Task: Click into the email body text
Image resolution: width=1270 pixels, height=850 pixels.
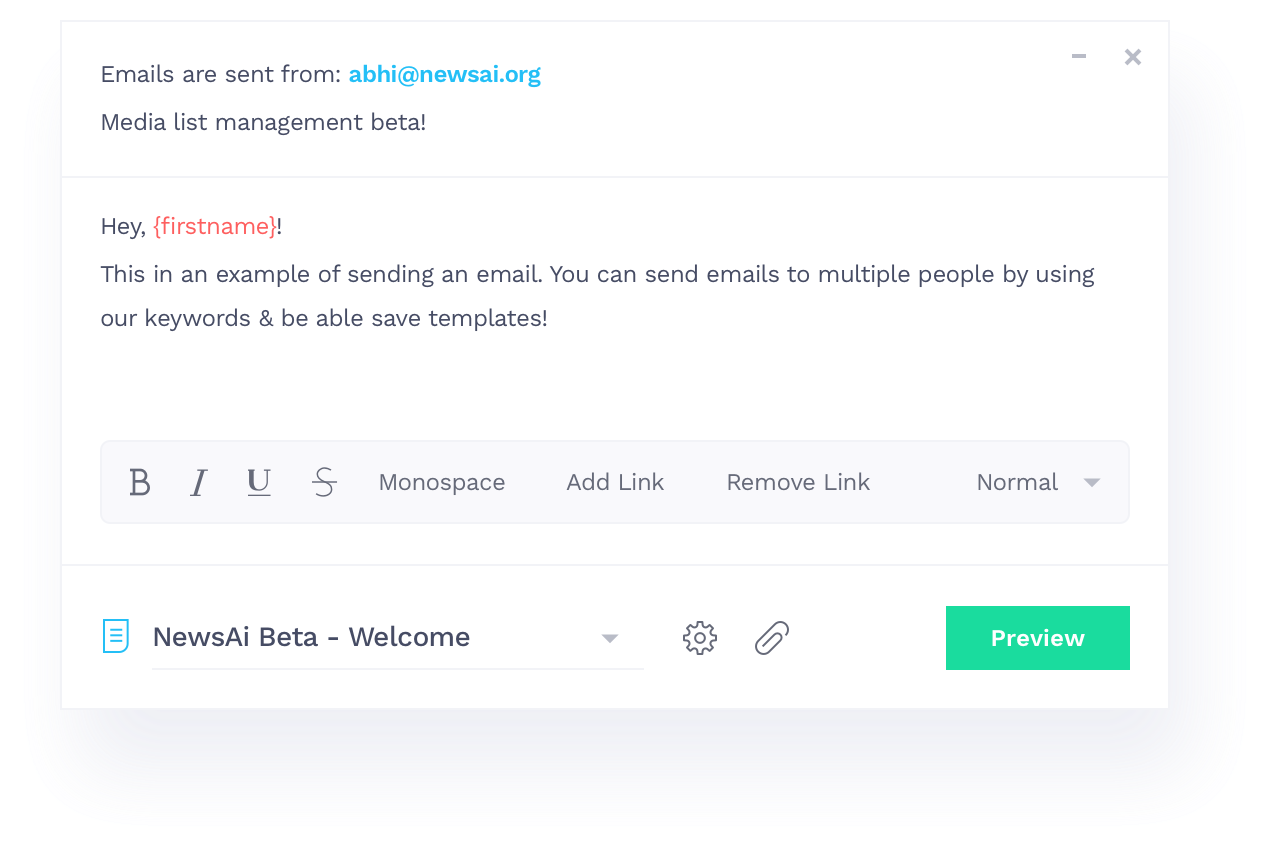Action: [x=597, y=296]
